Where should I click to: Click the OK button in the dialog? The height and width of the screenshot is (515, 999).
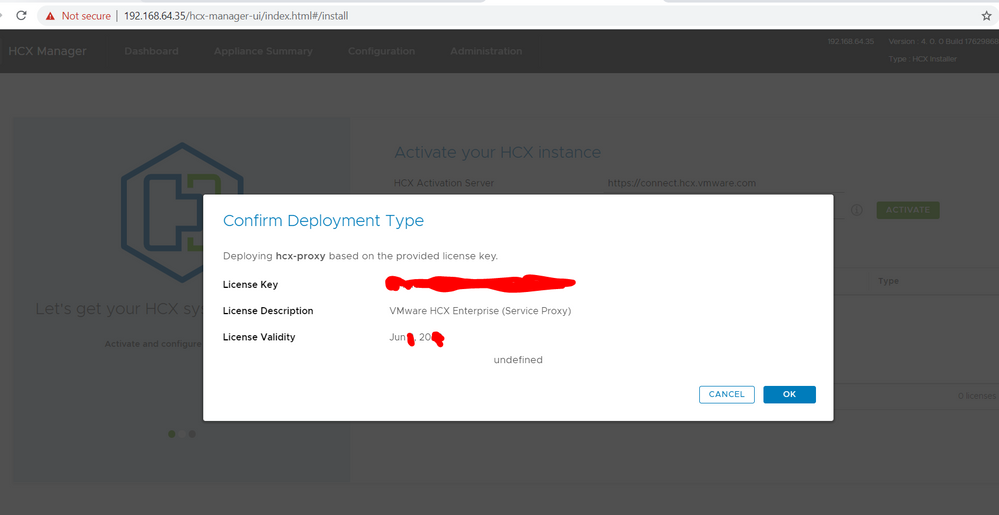coord(789,395)
